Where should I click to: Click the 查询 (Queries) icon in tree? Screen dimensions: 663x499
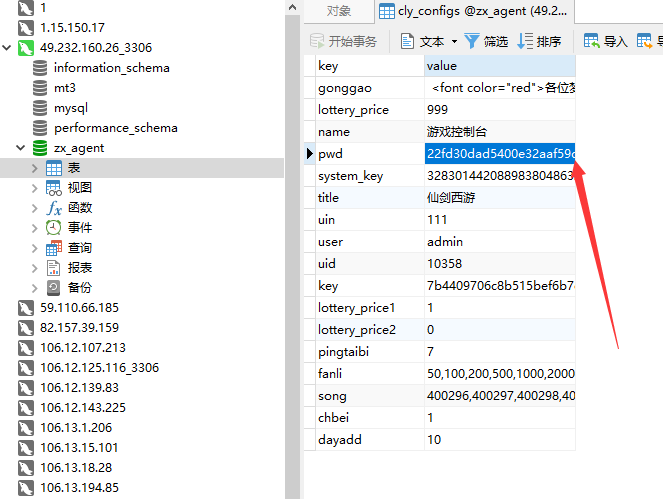[x=54, y=248]
